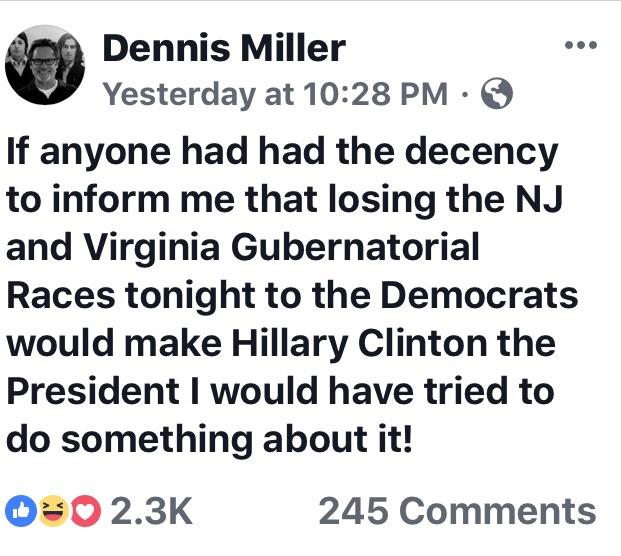This screenshot has height=556, width=621.
Task: Click the phrase something about it!
Action: (x=237, y=440)
